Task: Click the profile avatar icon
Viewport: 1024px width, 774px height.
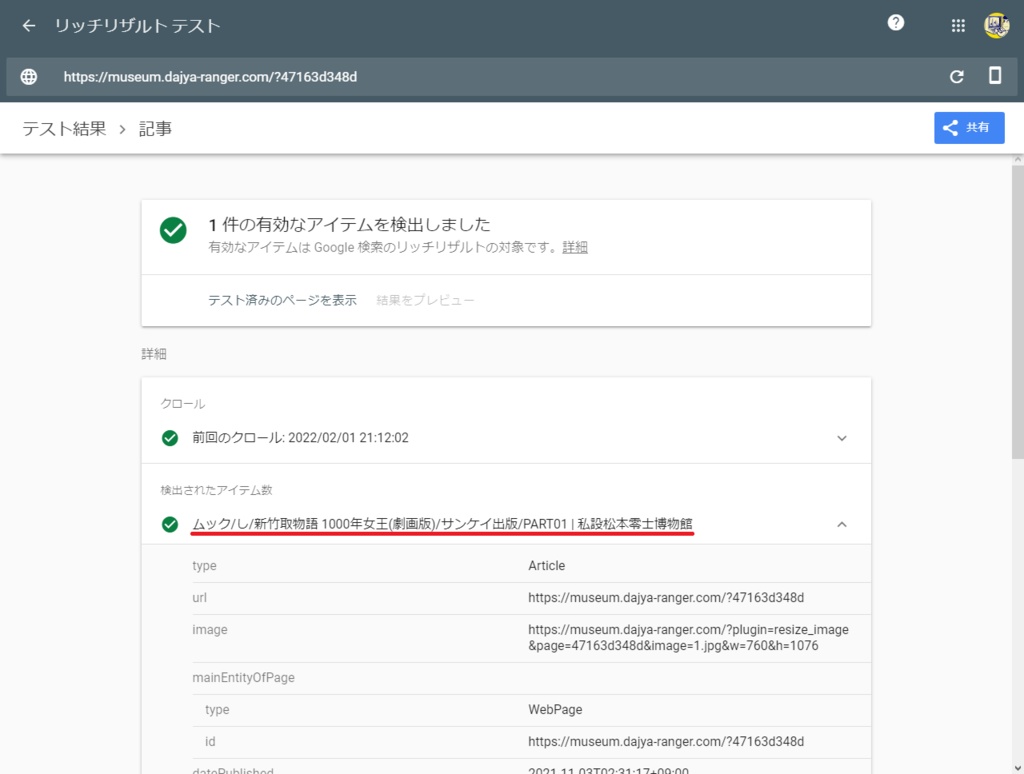Action: coord(997,25)
